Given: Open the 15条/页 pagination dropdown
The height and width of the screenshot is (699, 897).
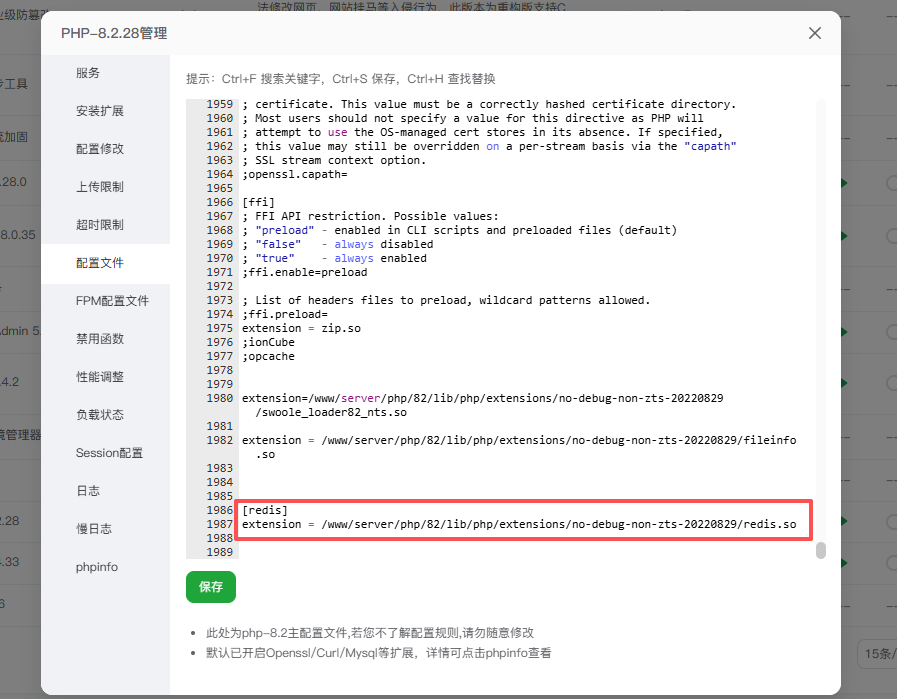Looking at the screenshot, I should [879, 653].
